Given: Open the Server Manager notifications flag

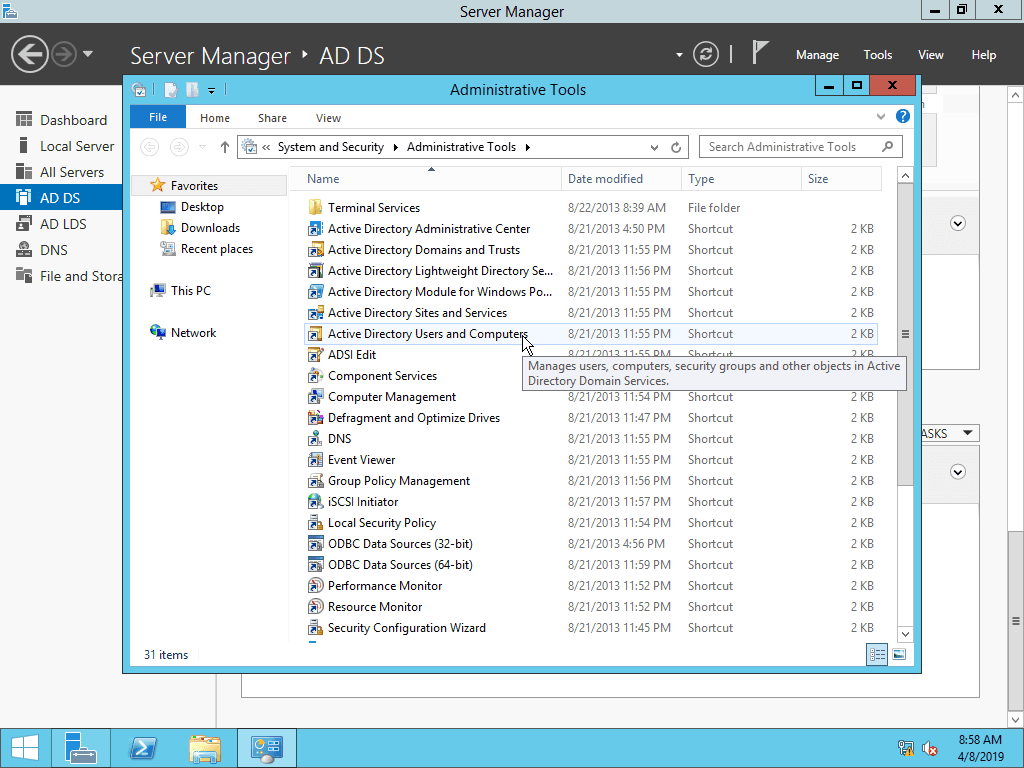Looking at the screenshot, I should pos(759,53).
